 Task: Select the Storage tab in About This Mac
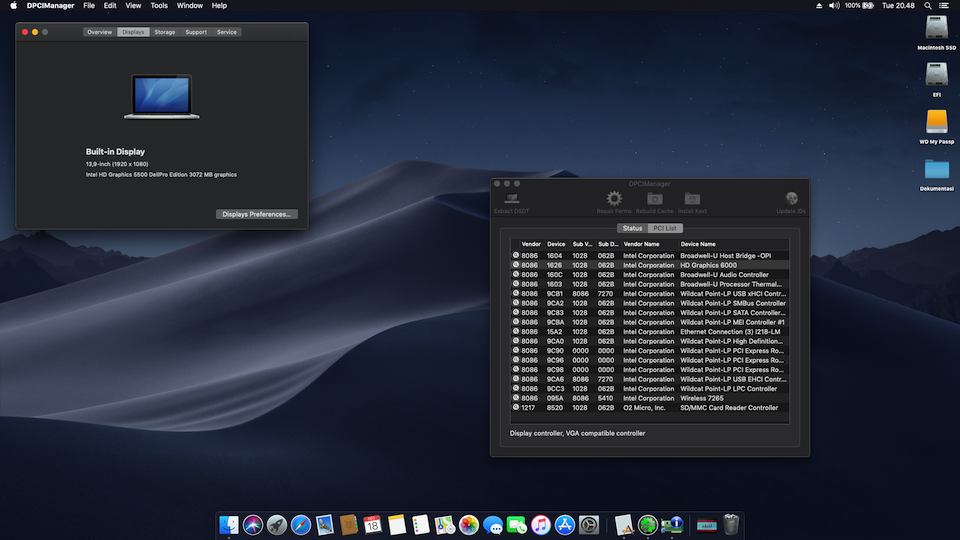coord(164,32)
